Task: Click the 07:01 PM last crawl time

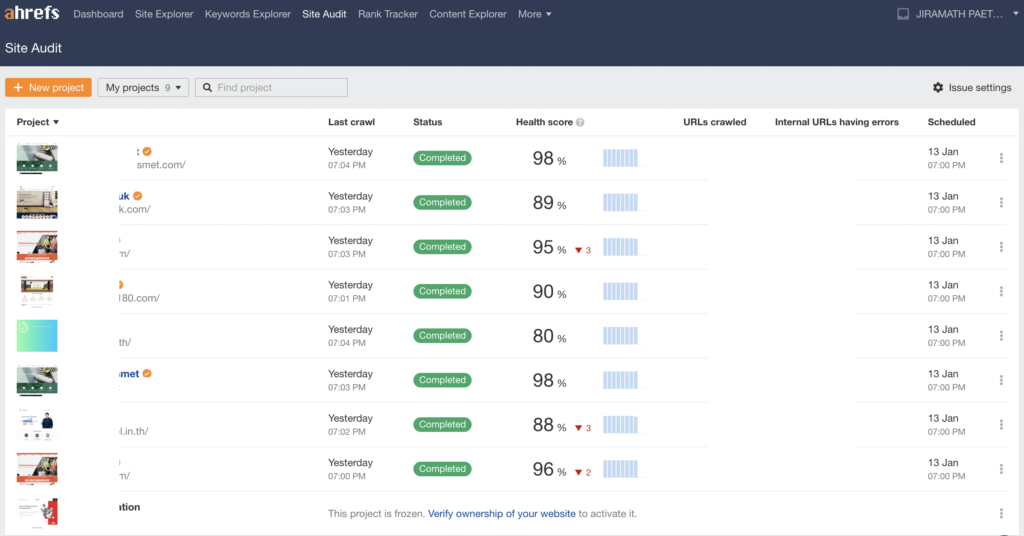Action: 346,298
